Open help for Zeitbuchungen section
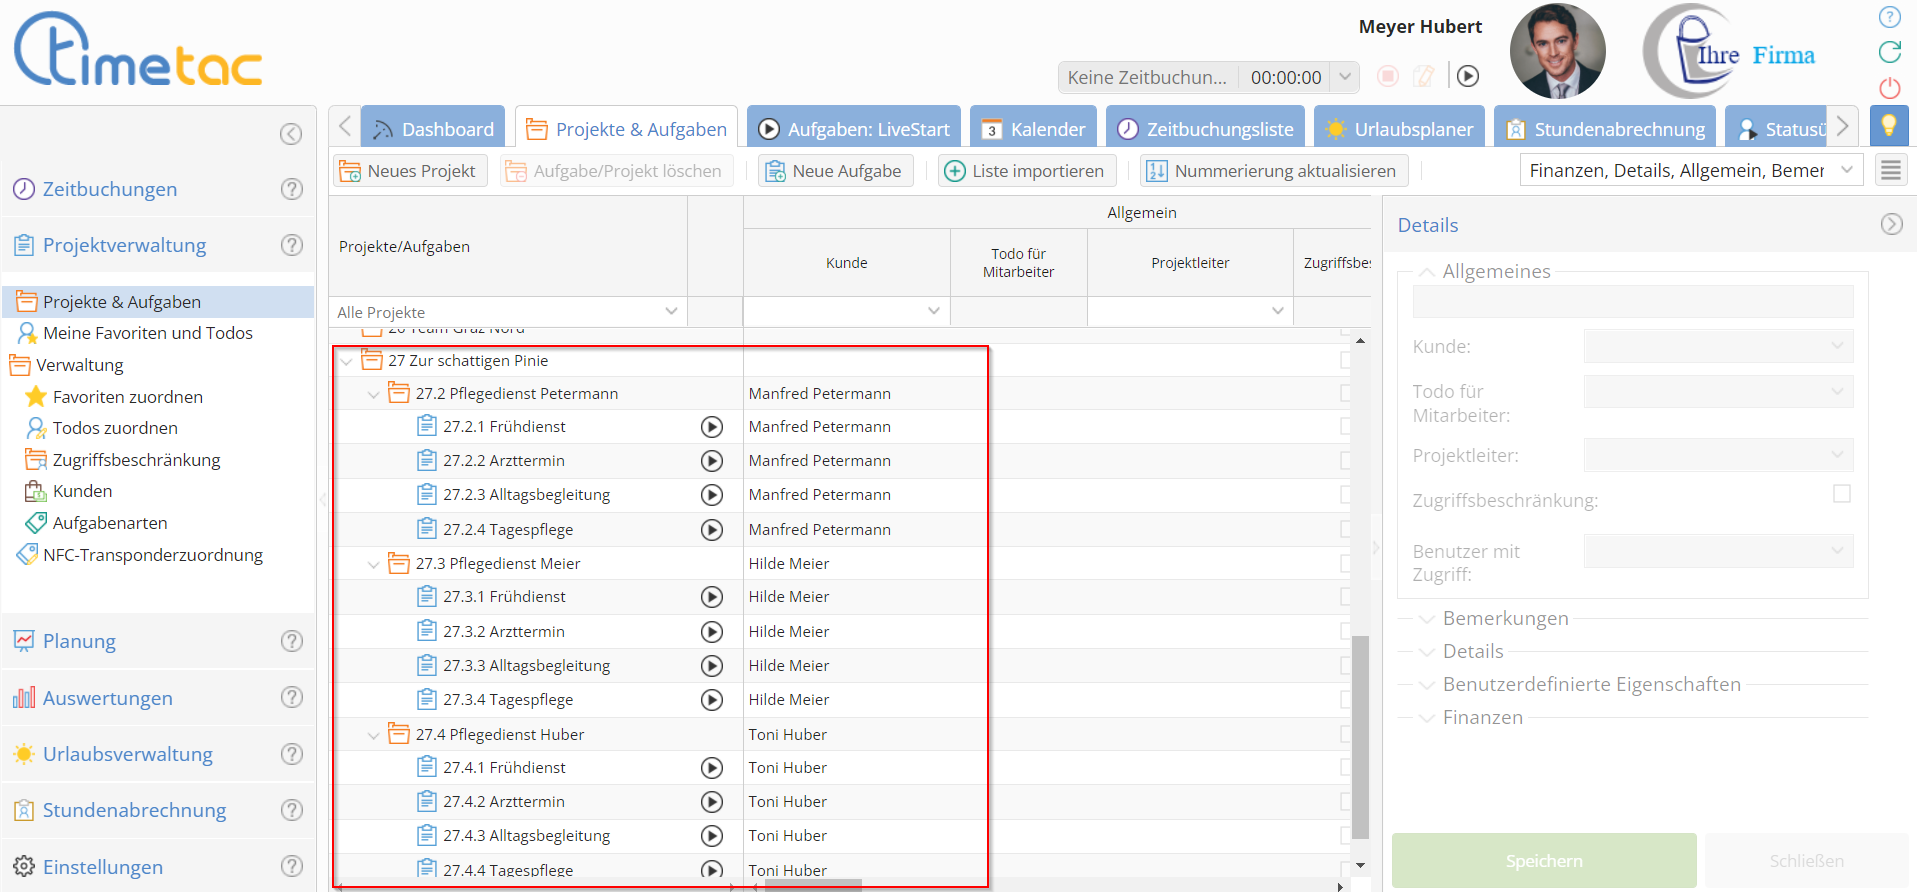Screen dimensions: 1917x892 [x=291, y=189]
